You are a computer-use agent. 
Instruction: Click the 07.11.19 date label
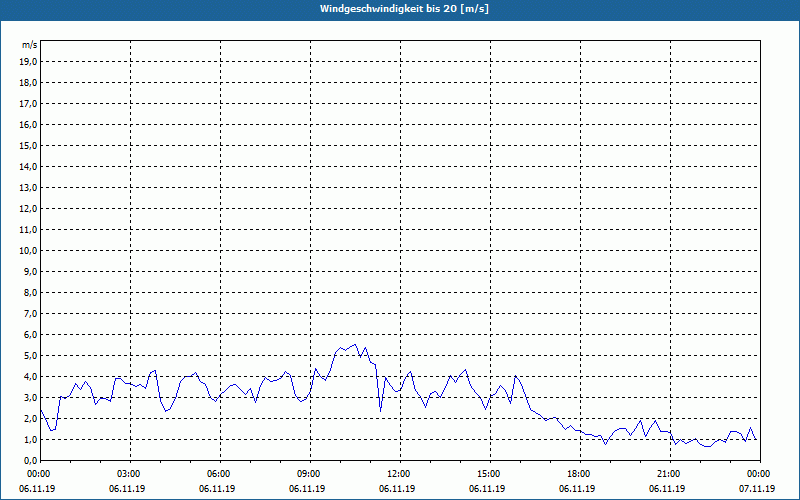[757, 488]
